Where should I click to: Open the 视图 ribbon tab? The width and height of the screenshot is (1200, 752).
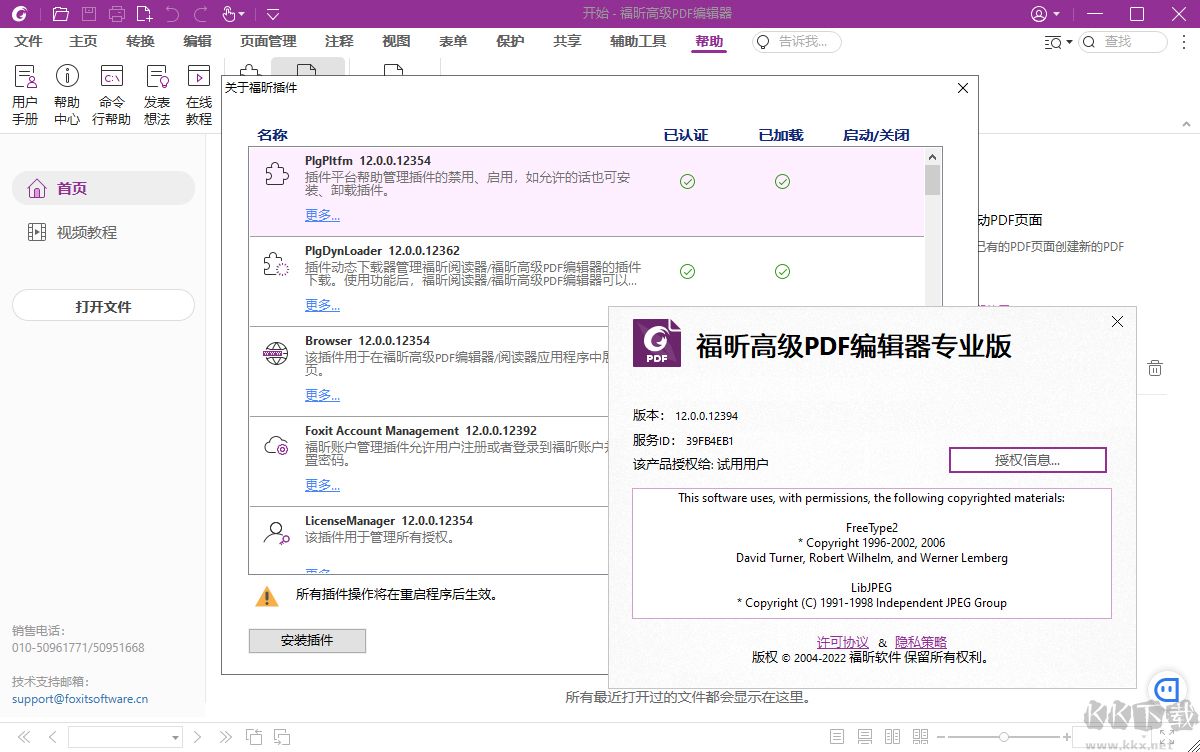click(x=395, y=41)
